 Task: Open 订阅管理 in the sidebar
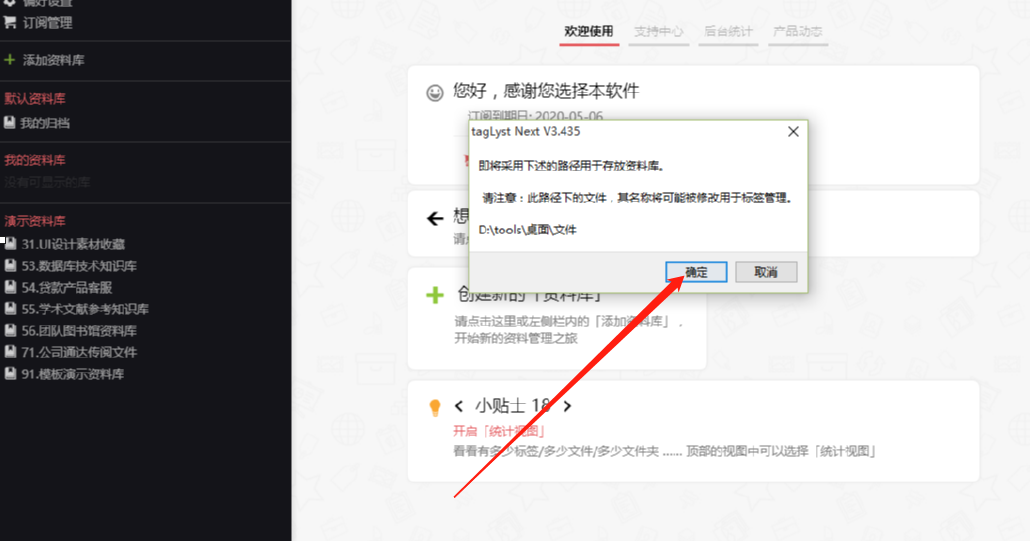pos(47,23)
